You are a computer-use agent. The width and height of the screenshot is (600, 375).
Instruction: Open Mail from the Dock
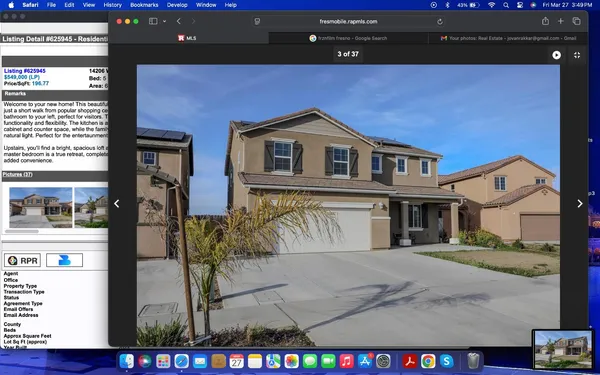point(200,361)
